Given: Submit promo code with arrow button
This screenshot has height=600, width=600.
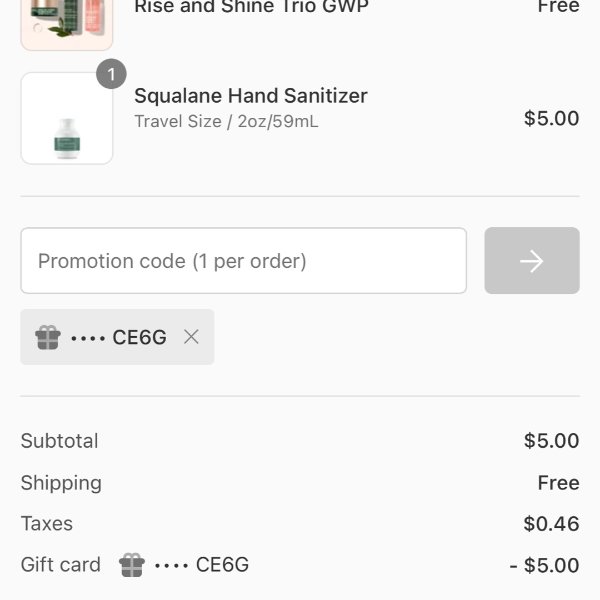Looking at the screenshot, I should [532, 261].
